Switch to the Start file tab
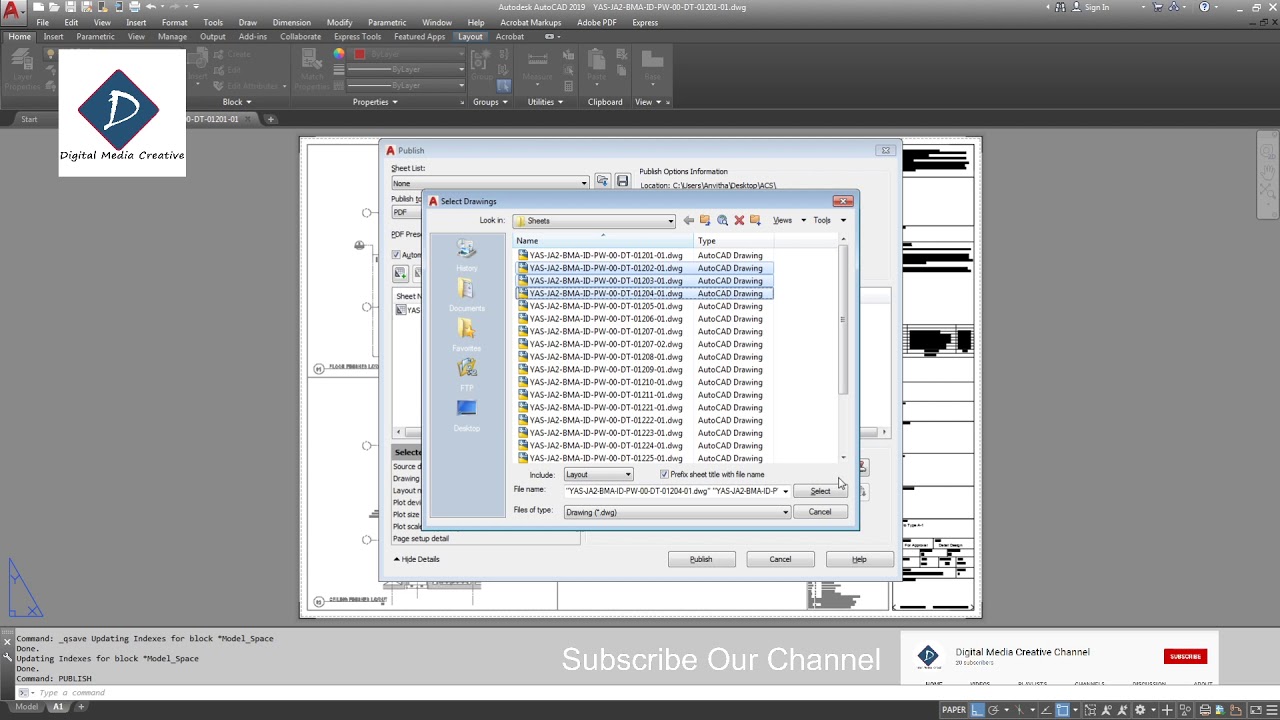1280x720 pixels. pos(29,119)
